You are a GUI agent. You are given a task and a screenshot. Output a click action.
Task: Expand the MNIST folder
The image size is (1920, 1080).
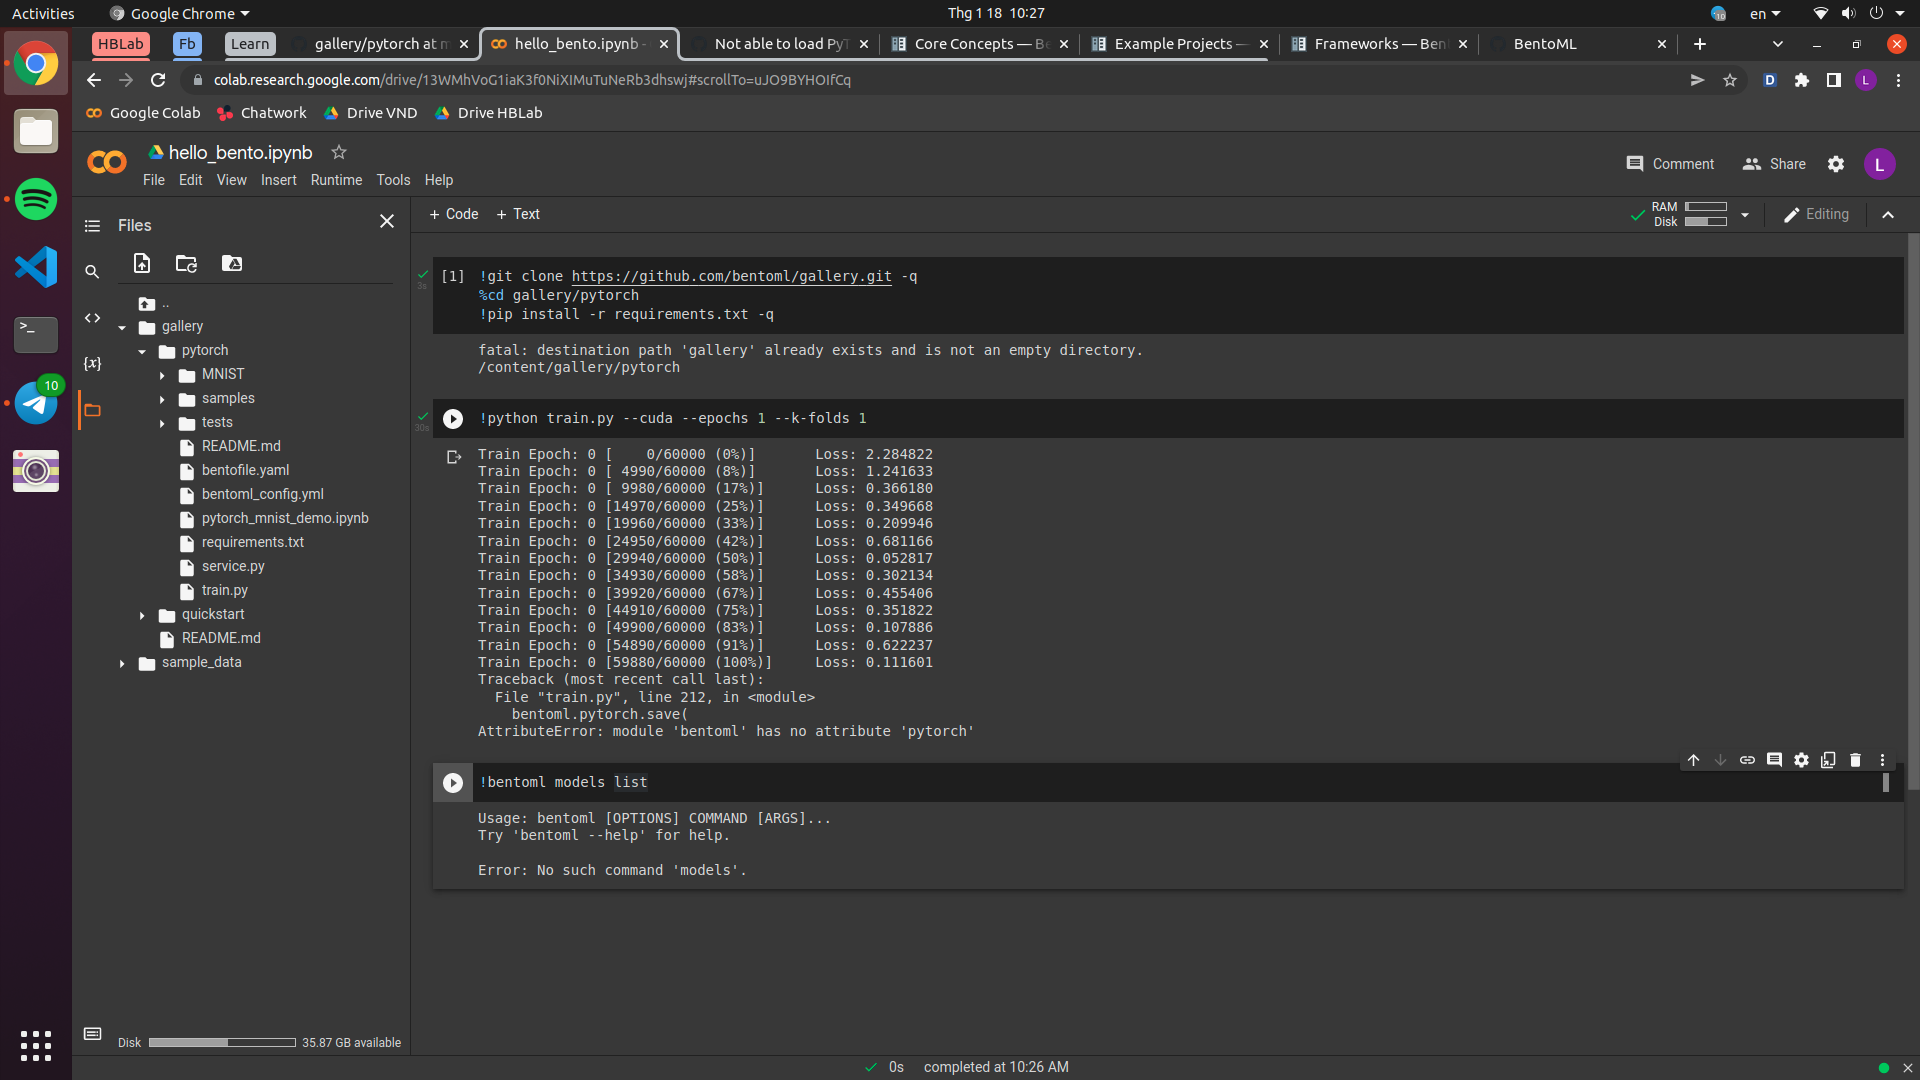point(163,375)
